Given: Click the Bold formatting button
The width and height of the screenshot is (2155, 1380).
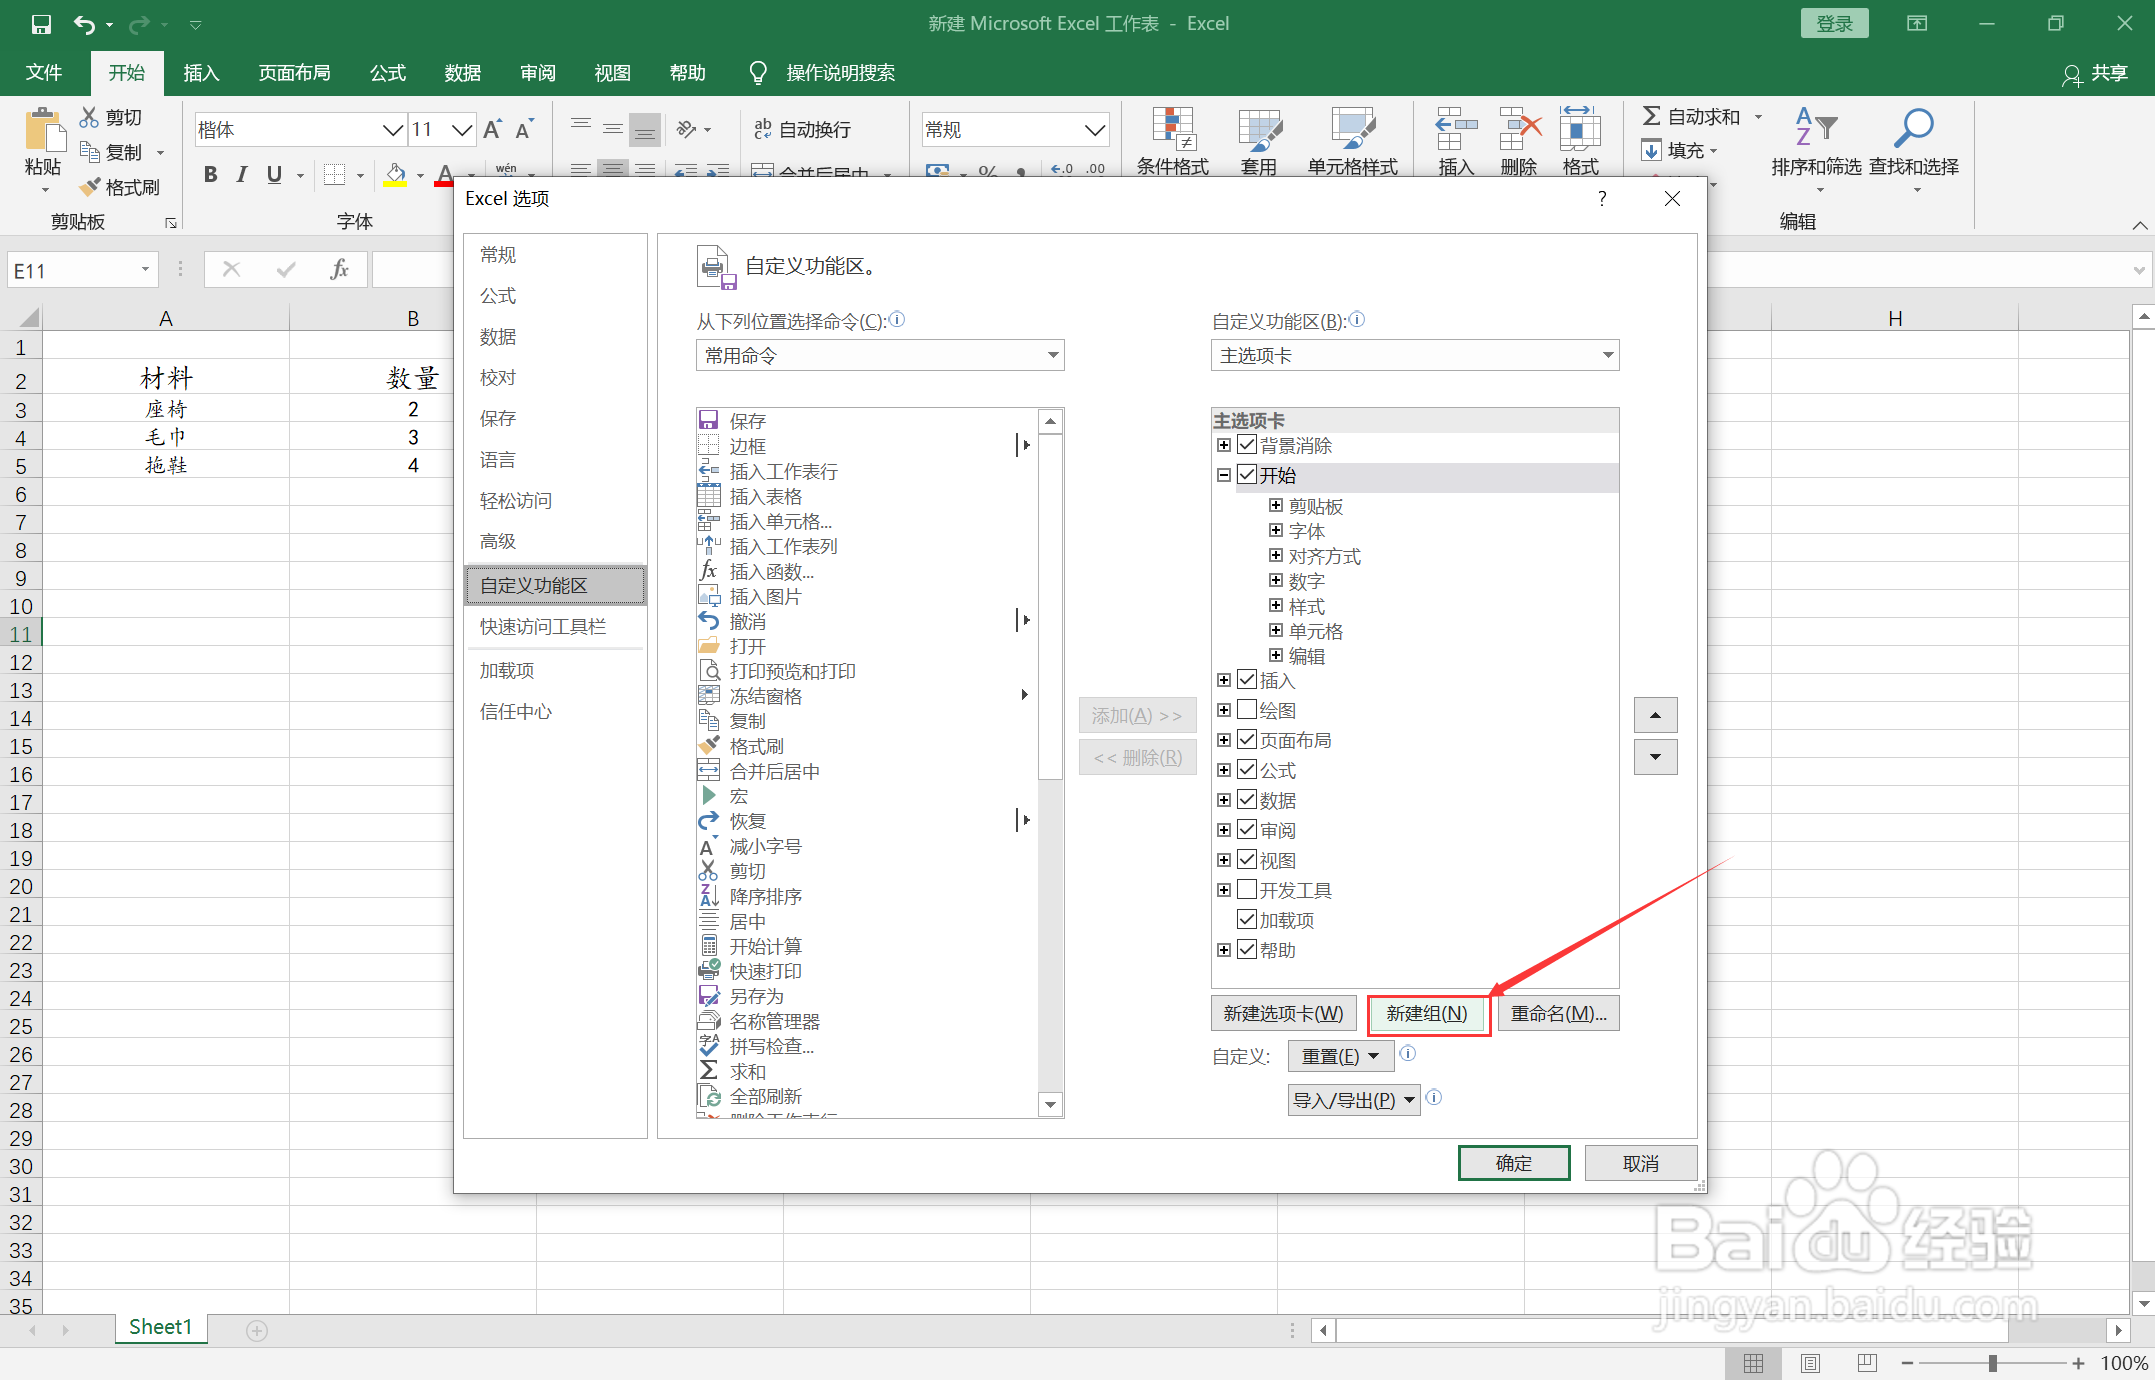Looking at the screenshot, I should (210, 175).
